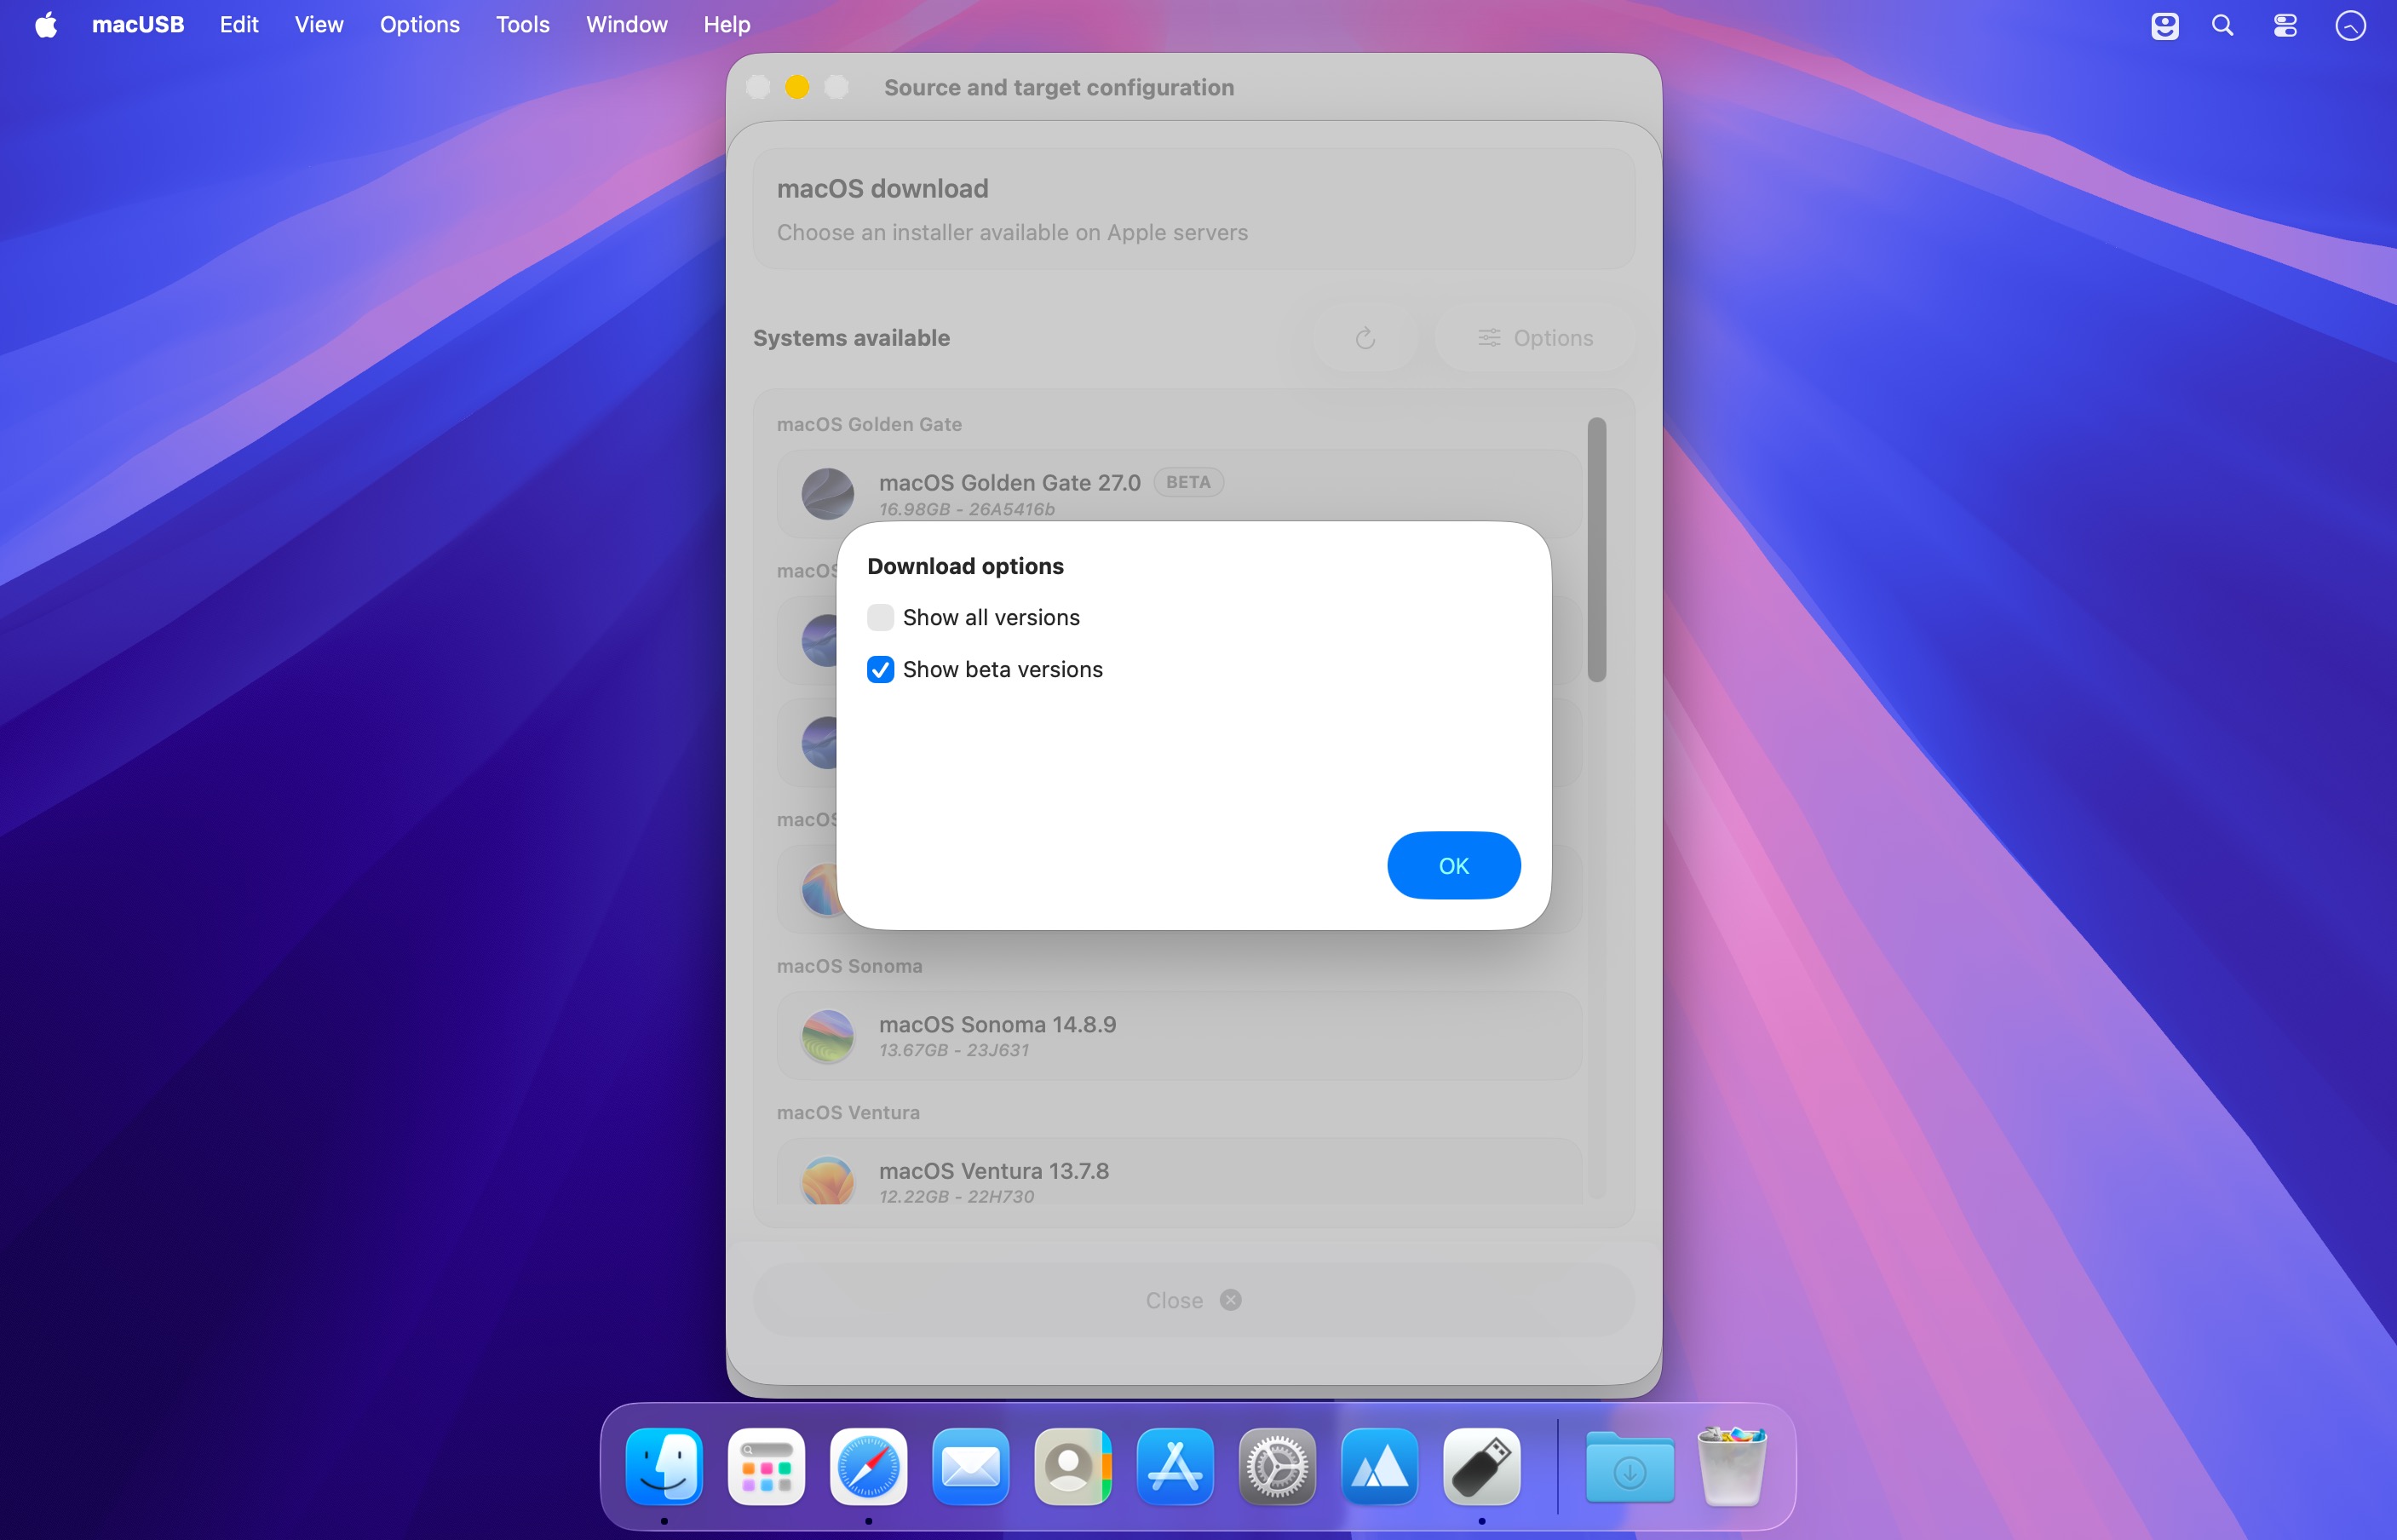This screenshot has height=1540, width=2397.
Task: Open the Options menu in the menu bar
Action: click(420, 24)
